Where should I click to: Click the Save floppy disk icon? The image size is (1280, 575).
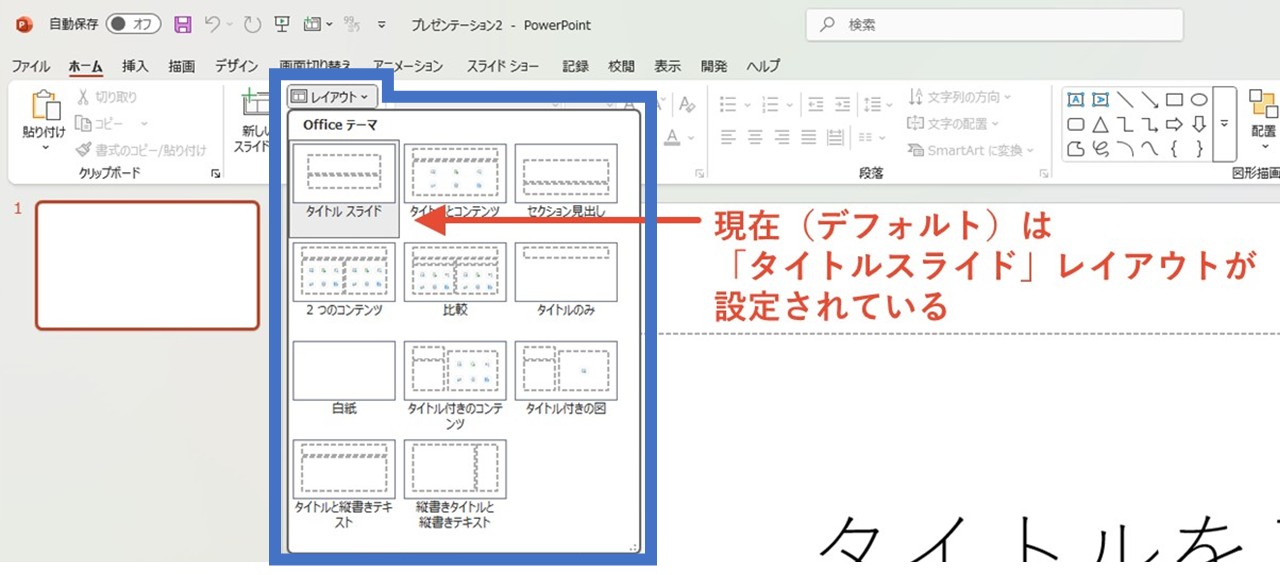pyautogui.click(x=182, y=24)
